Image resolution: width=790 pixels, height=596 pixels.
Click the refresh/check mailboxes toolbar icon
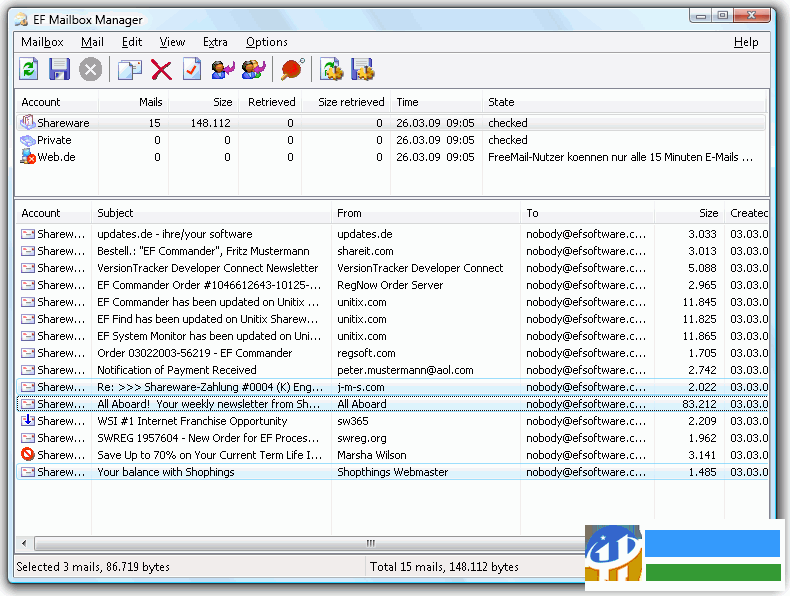pyautogui.click(x=29, y=69)
